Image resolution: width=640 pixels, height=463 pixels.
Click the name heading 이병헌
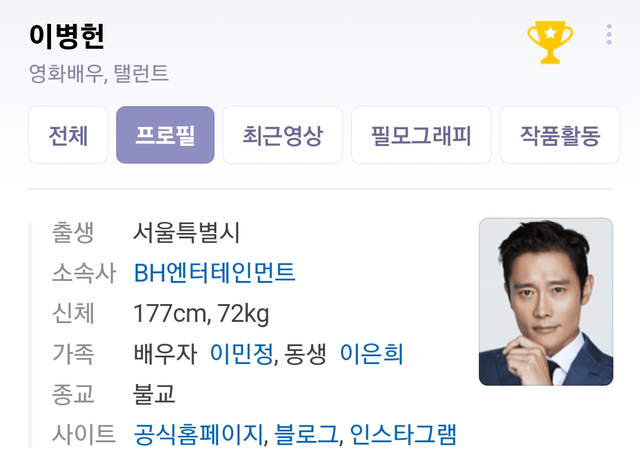(x=67, y=36)
